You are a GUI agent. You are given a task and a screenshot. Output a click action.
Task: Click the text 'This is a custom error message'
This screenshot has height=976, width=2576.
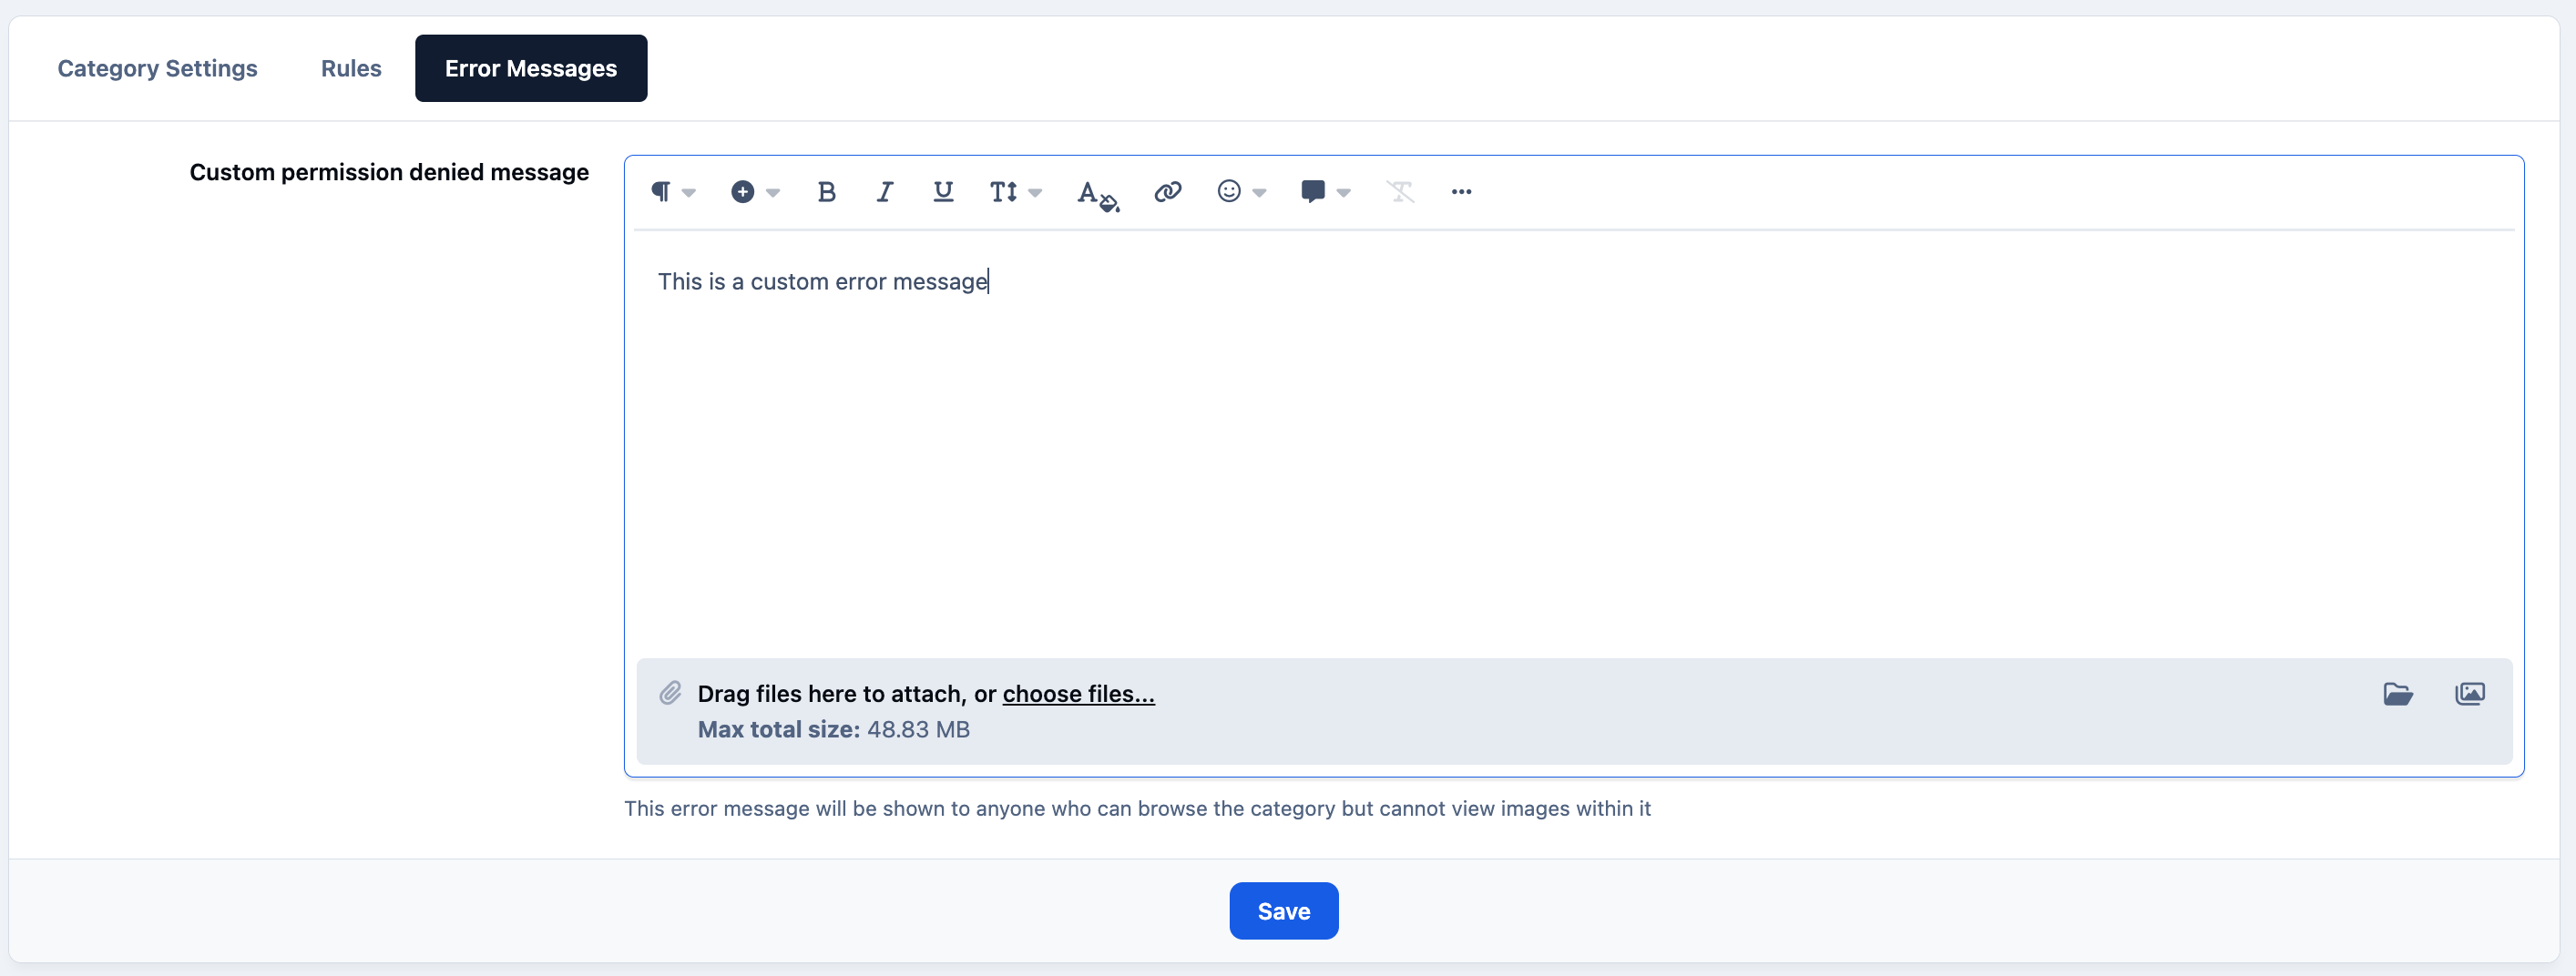click(x=822, y=282)
